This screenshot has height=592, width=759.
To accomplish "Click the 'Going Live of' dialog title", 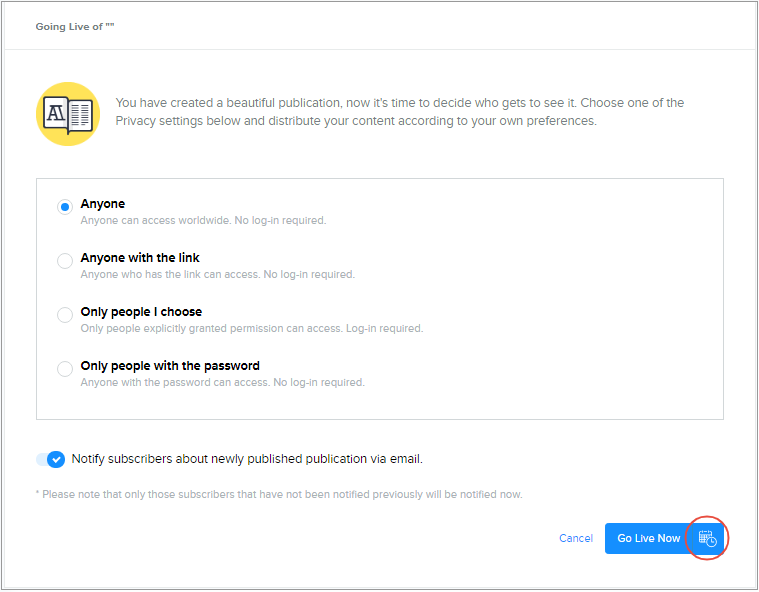I will pos(75,26).
